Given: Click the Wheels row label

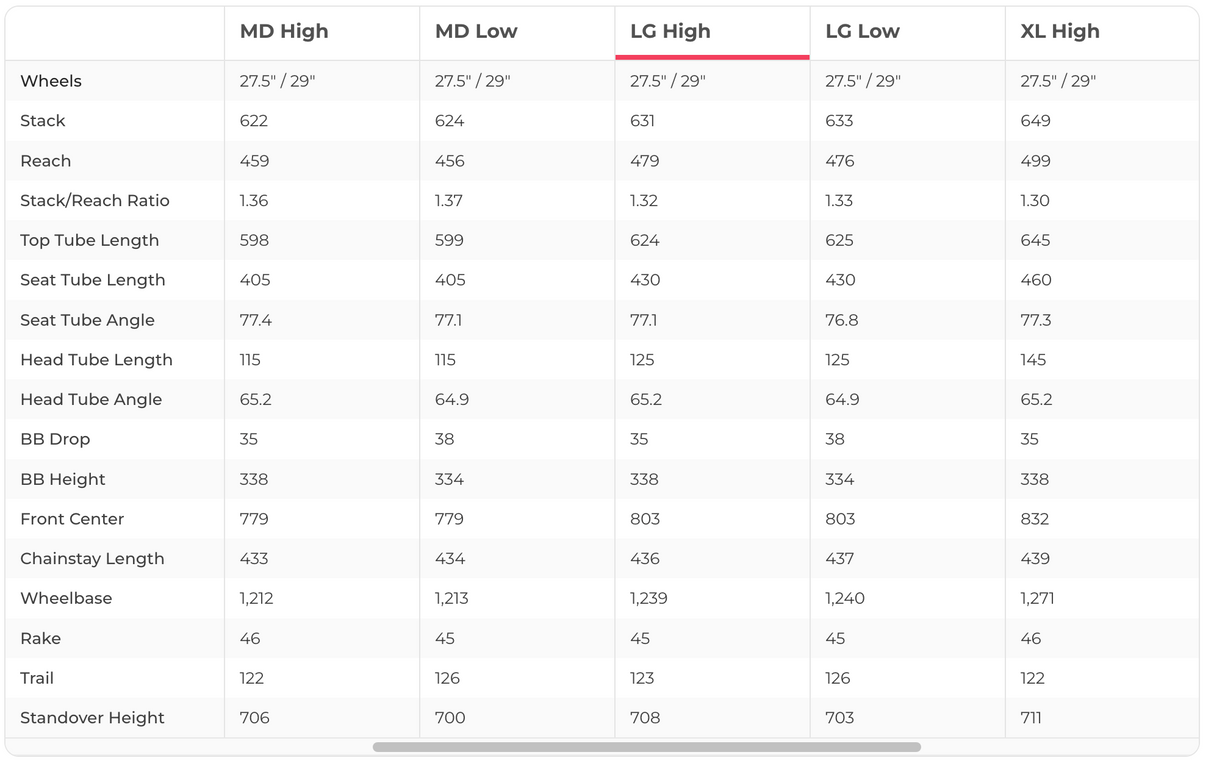Looking at the screenshot, I should pyautogui.click(x=51, y=81).
